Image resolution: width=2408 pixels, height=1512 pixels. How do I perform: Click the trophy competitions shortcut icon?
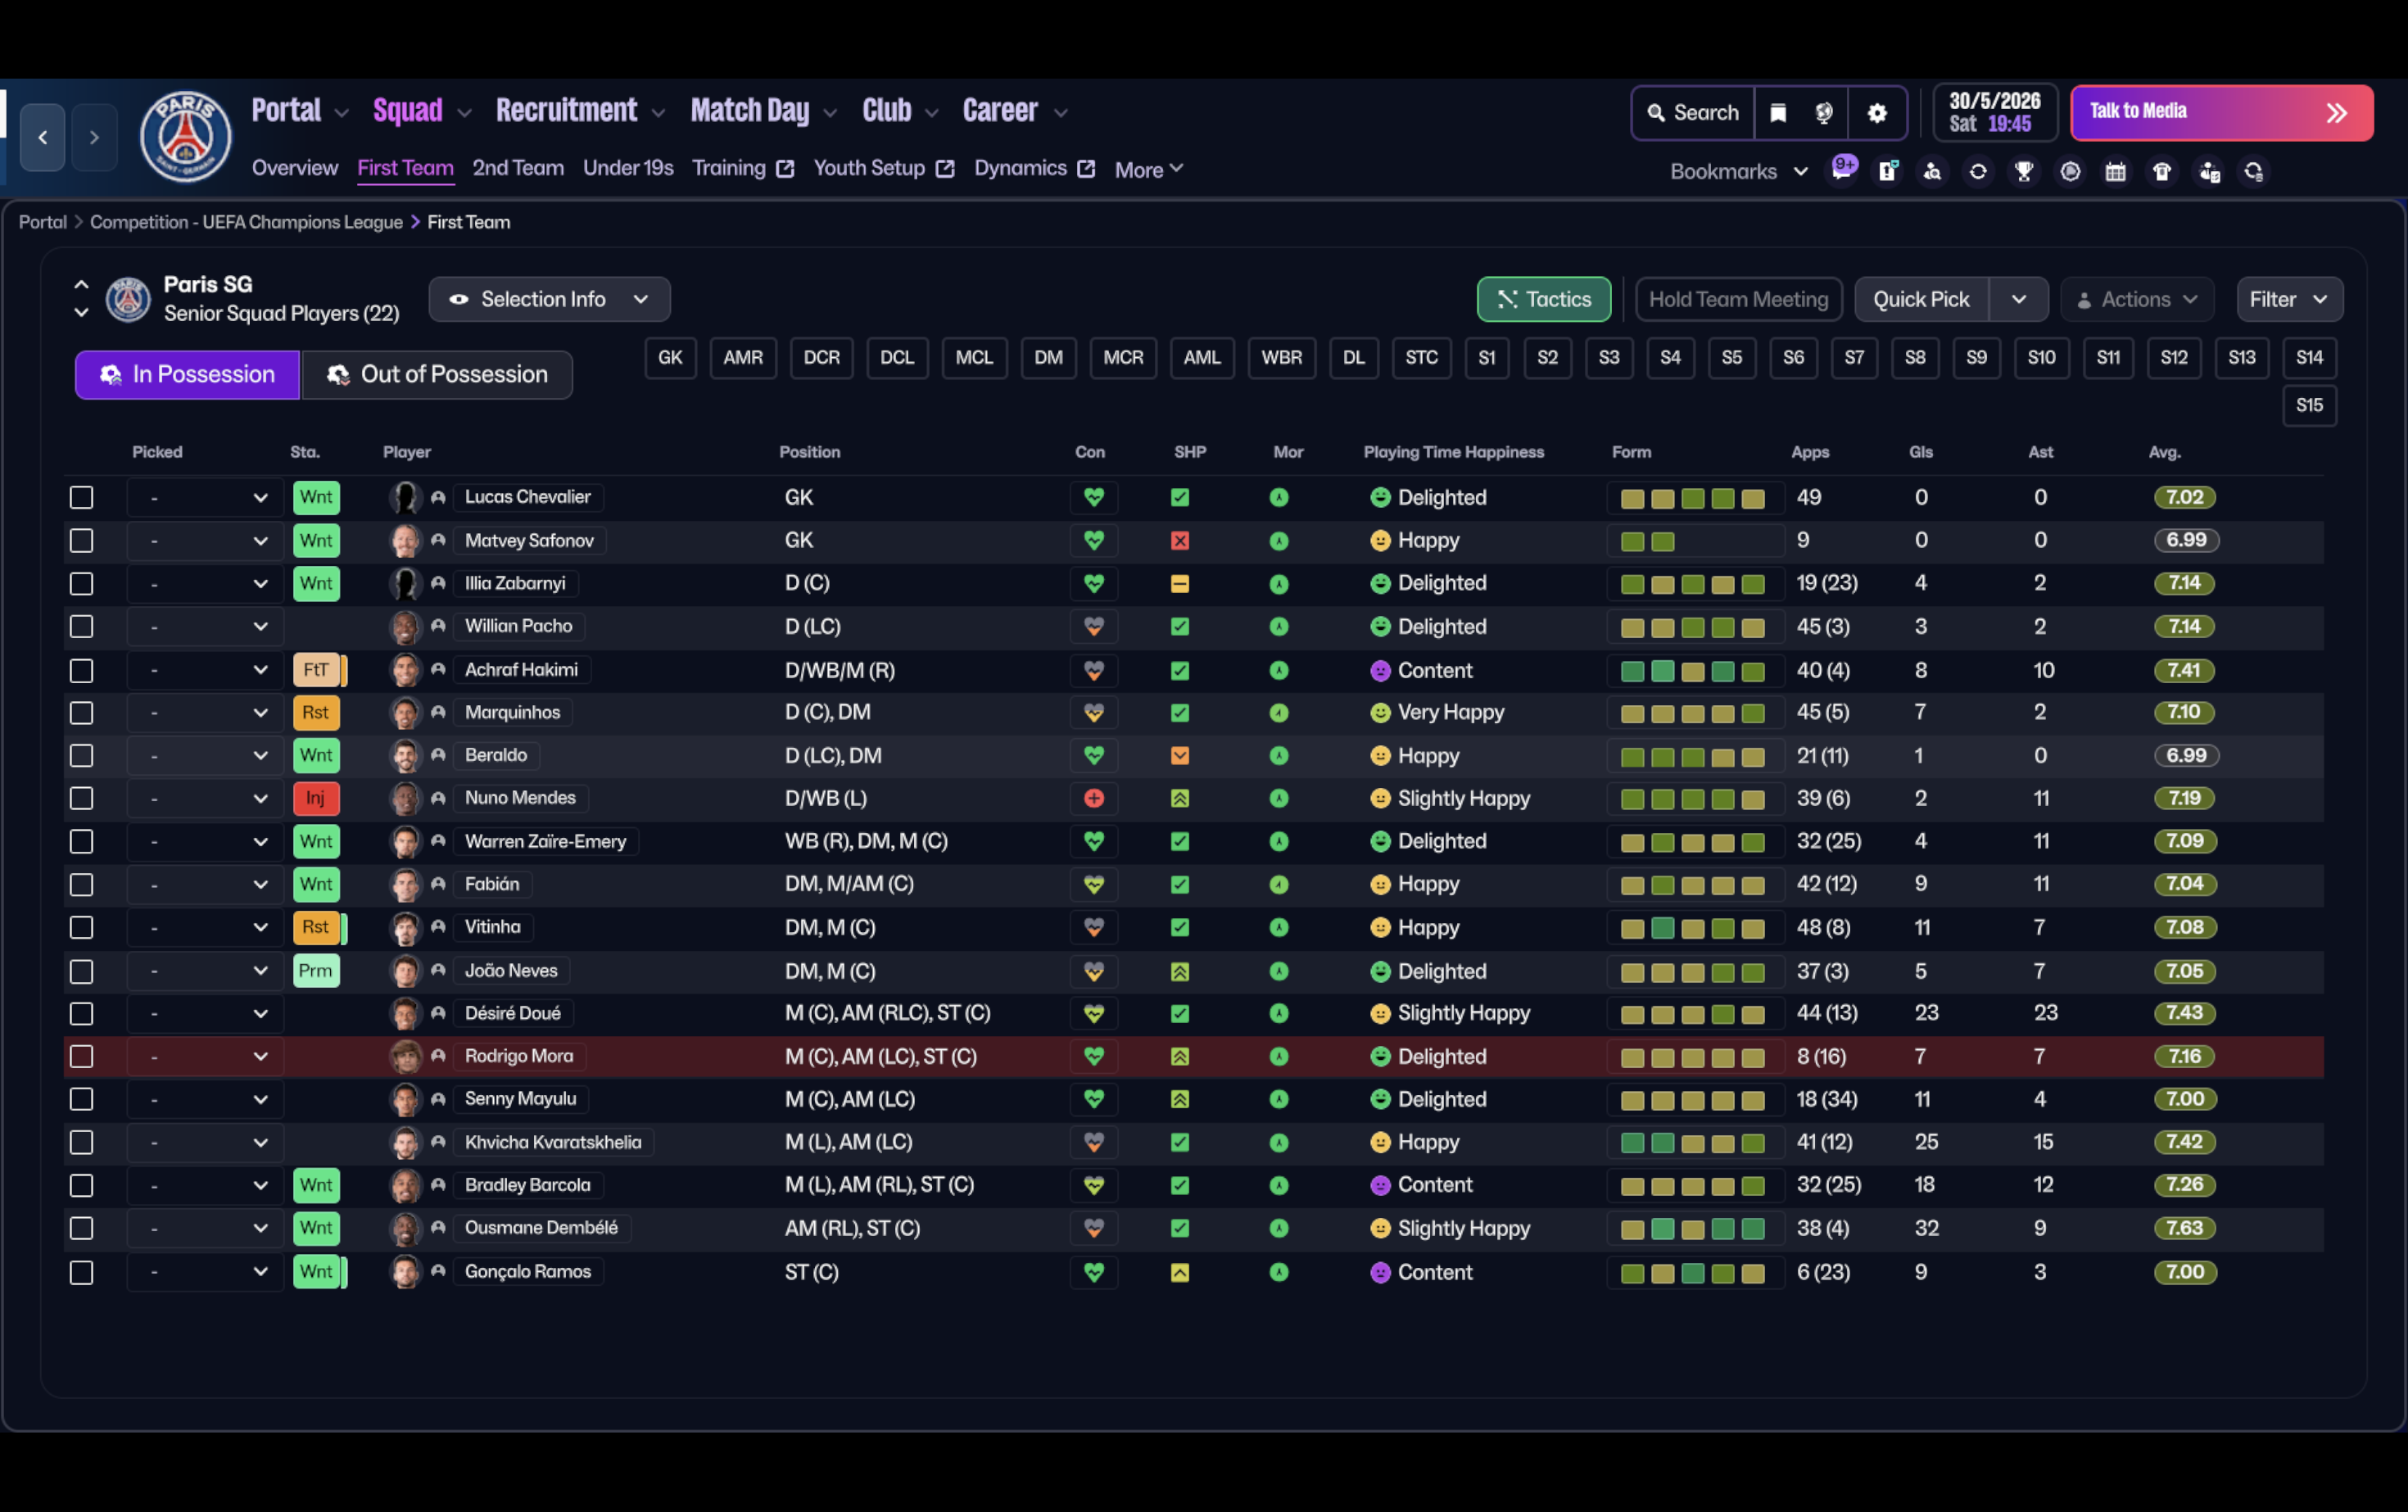click(x=2024, y=171)
